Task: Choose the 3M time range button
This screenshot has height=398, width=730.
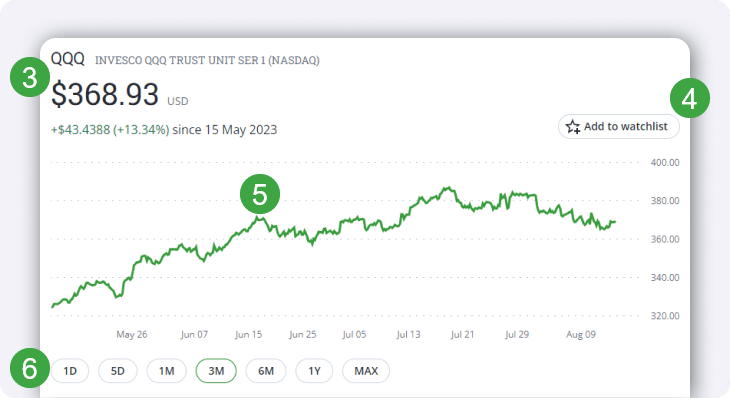Action: pyautogui.click(x=216, y=371)
